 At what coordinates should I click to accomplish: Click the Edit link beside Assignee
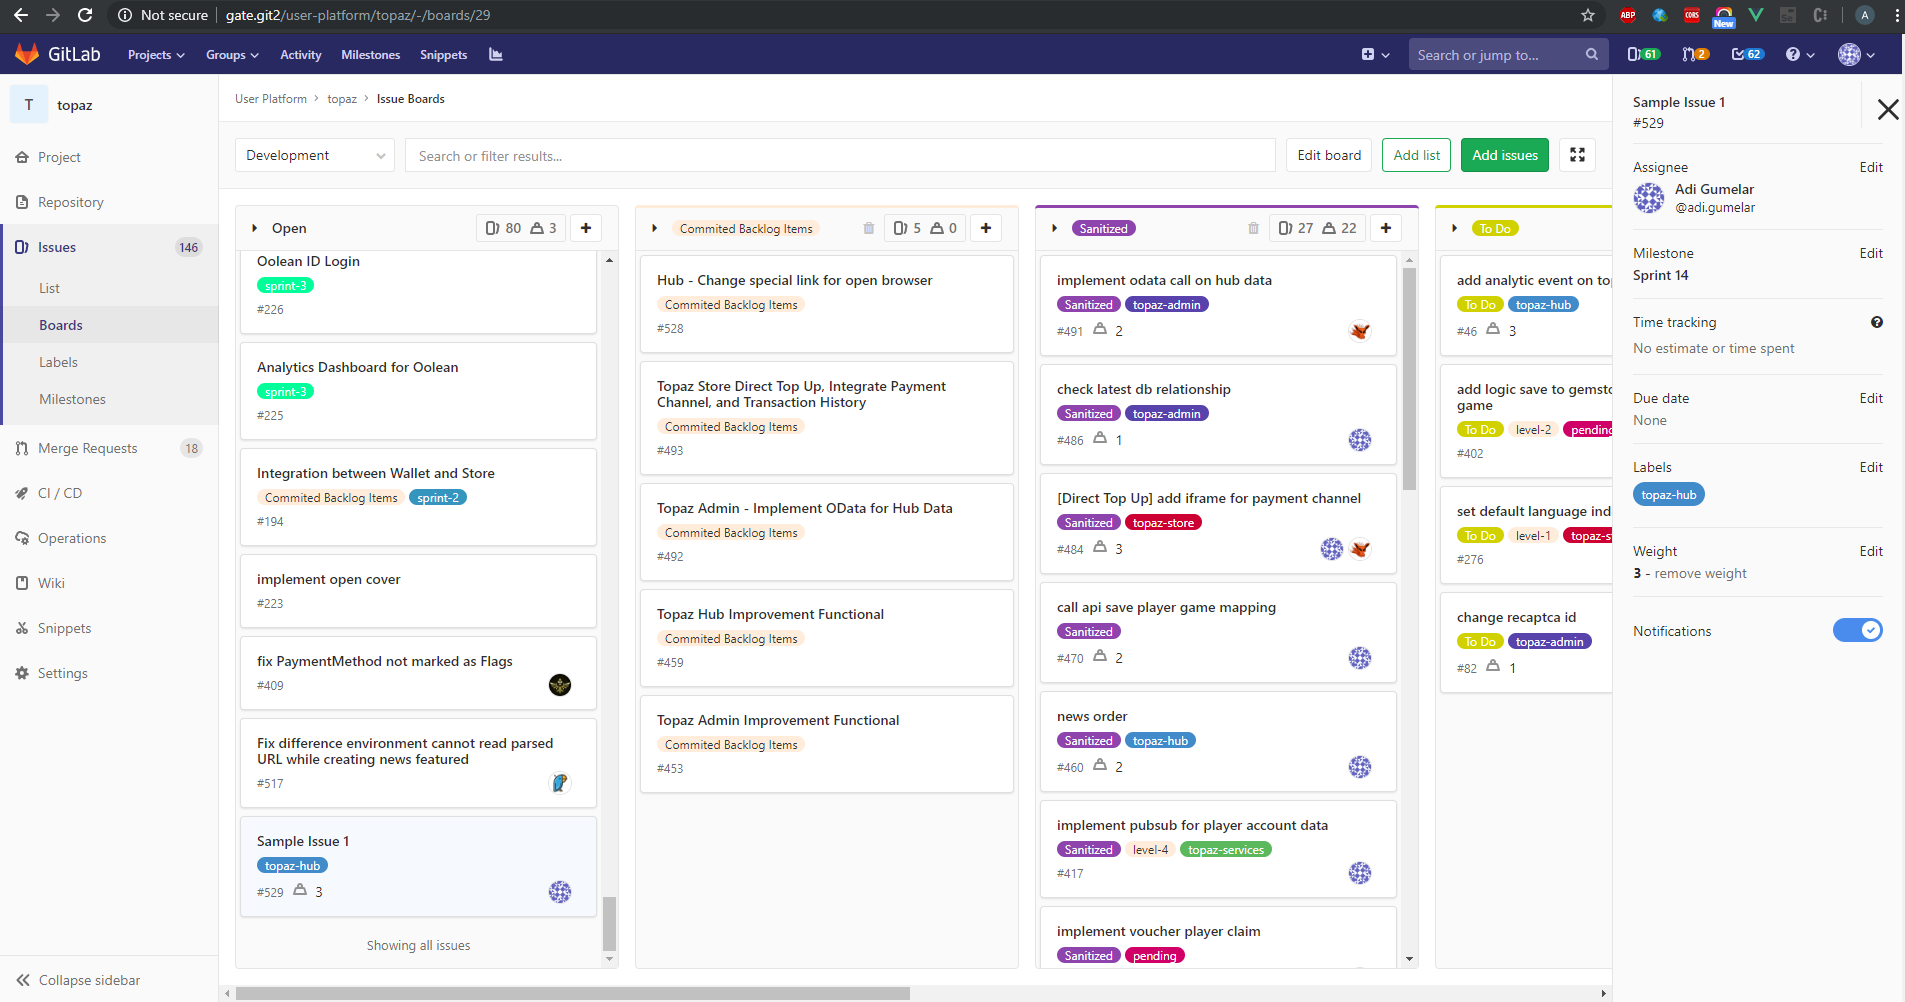1870,167
